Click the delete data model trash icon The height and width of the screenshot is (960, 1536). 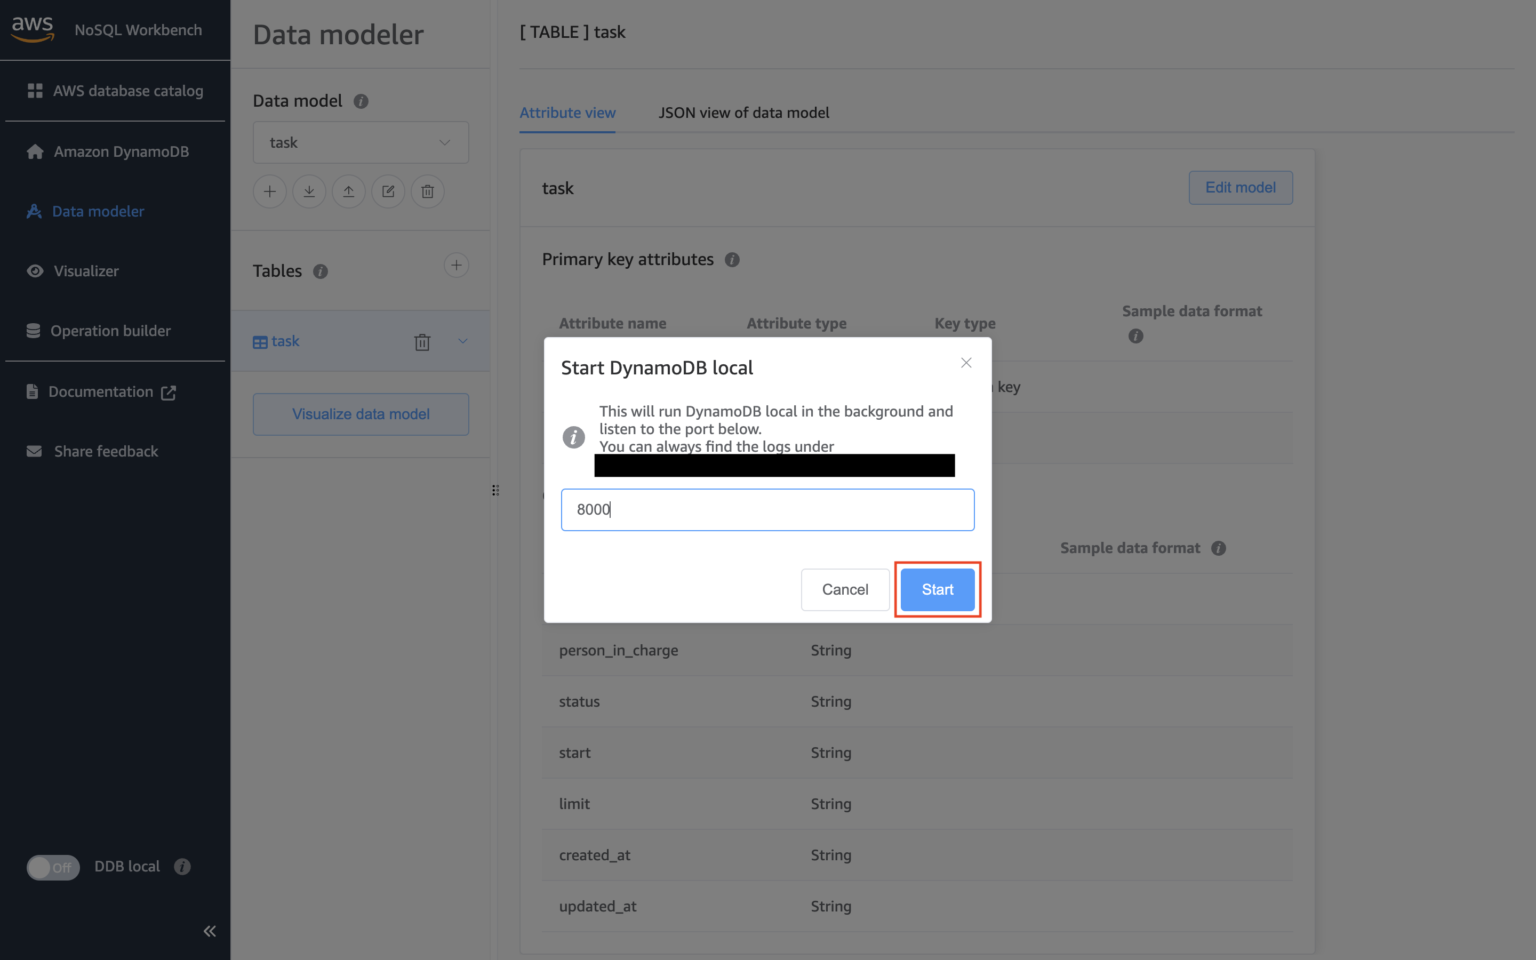click(x=427, y=191)
